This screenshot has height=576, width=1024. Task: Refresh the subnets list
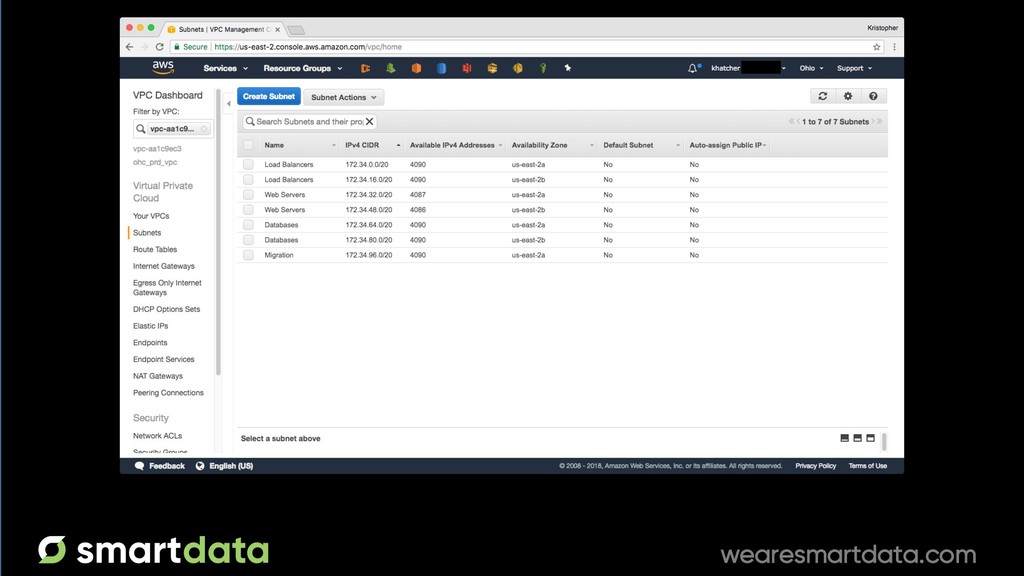pos(823,96)
